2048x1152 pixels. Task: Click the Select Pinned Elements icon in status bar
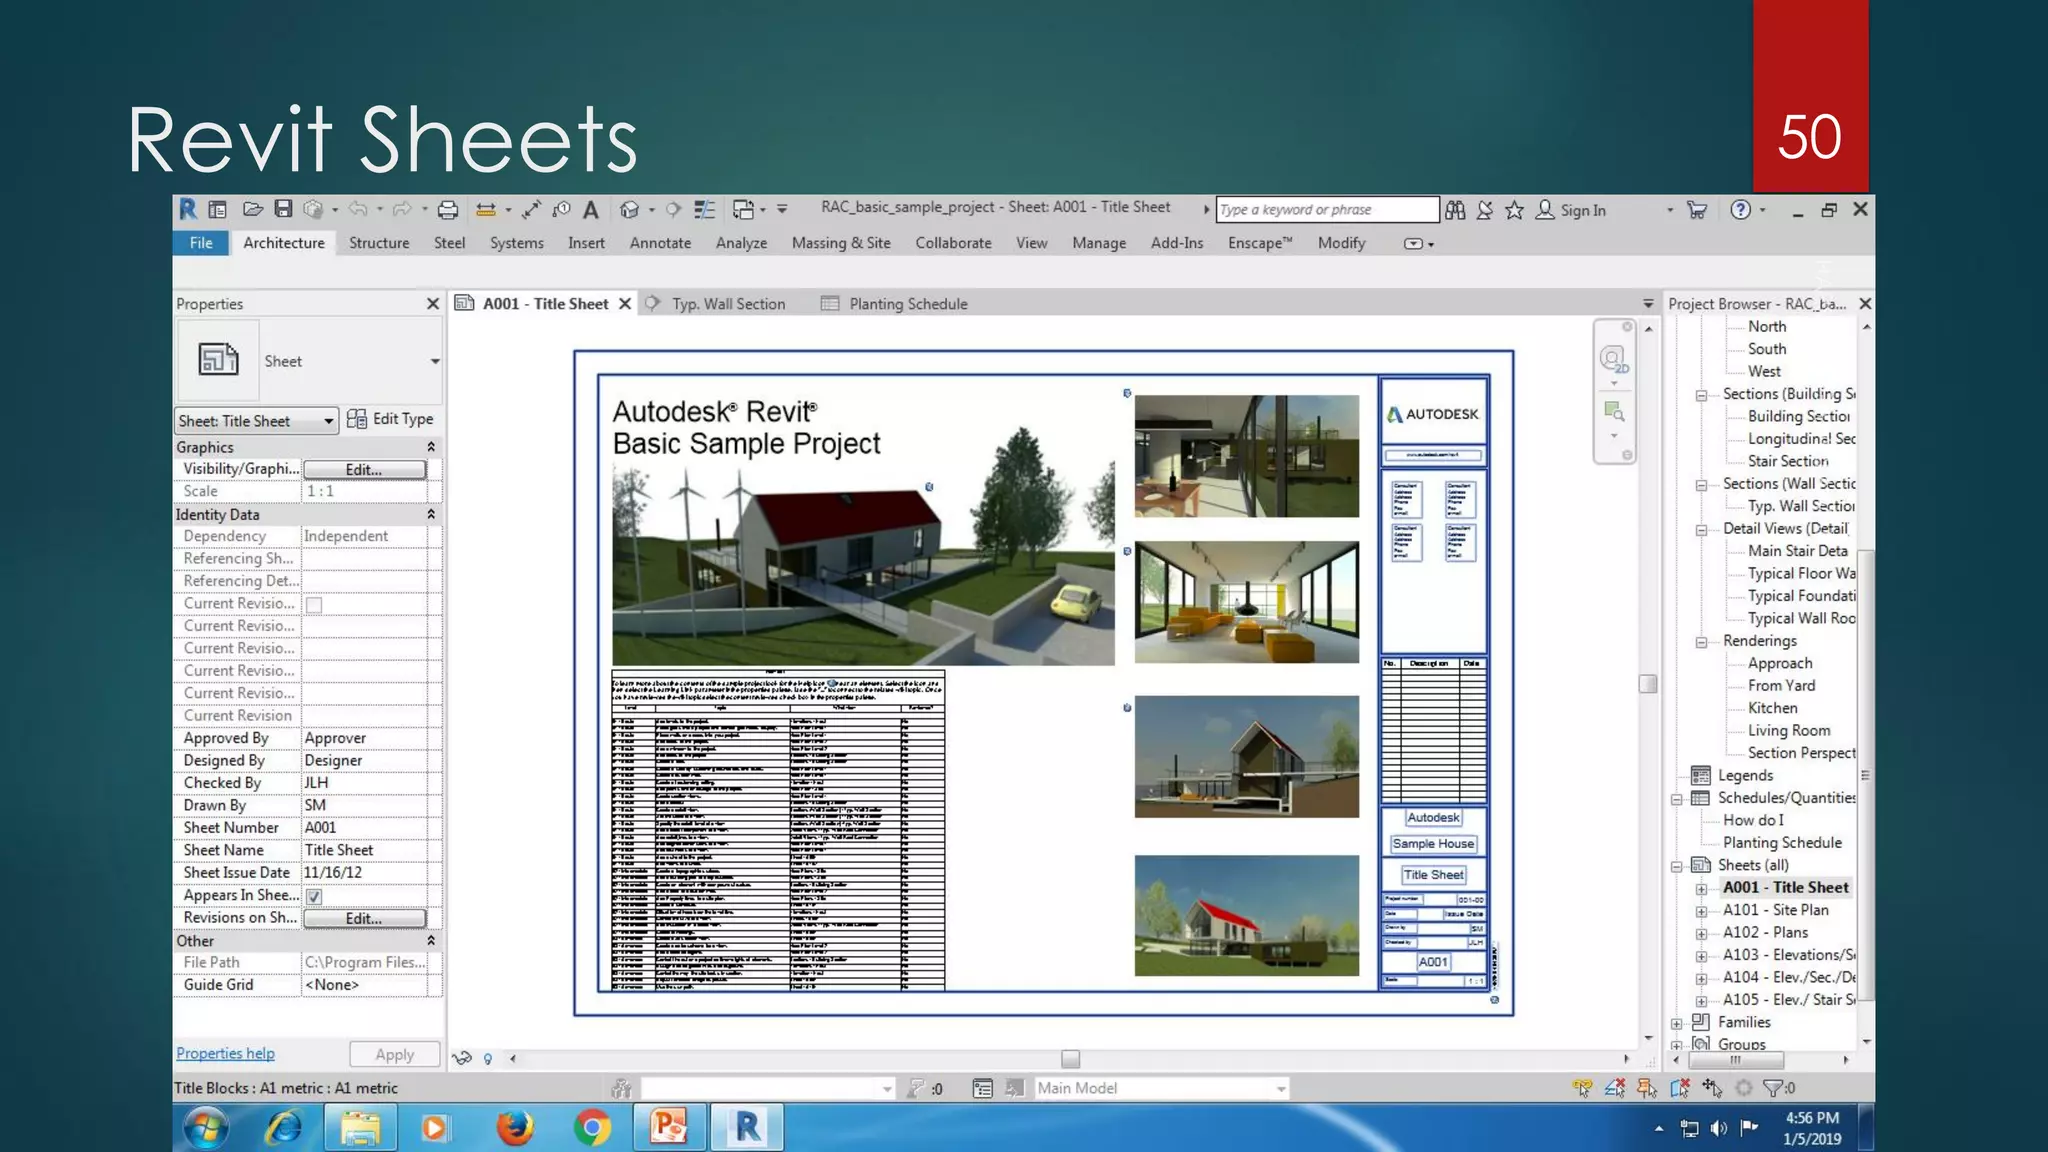point(1647,1088)
